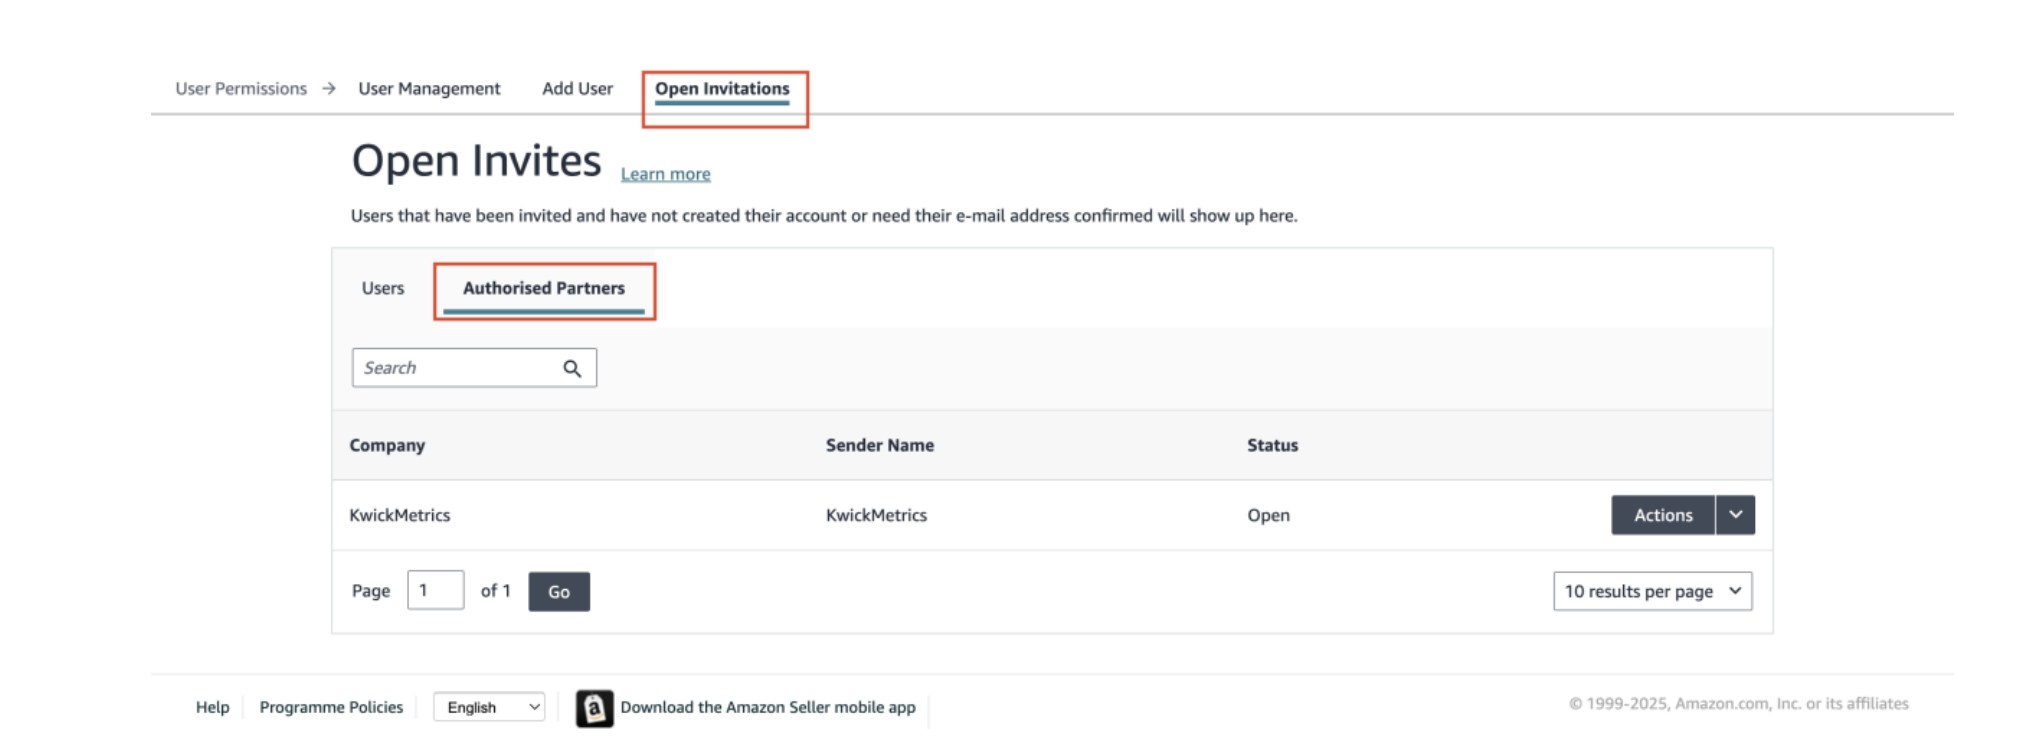Screen dimensions: 2032x752
Task: Switch to the Users sub-tab
Action: 383,288
